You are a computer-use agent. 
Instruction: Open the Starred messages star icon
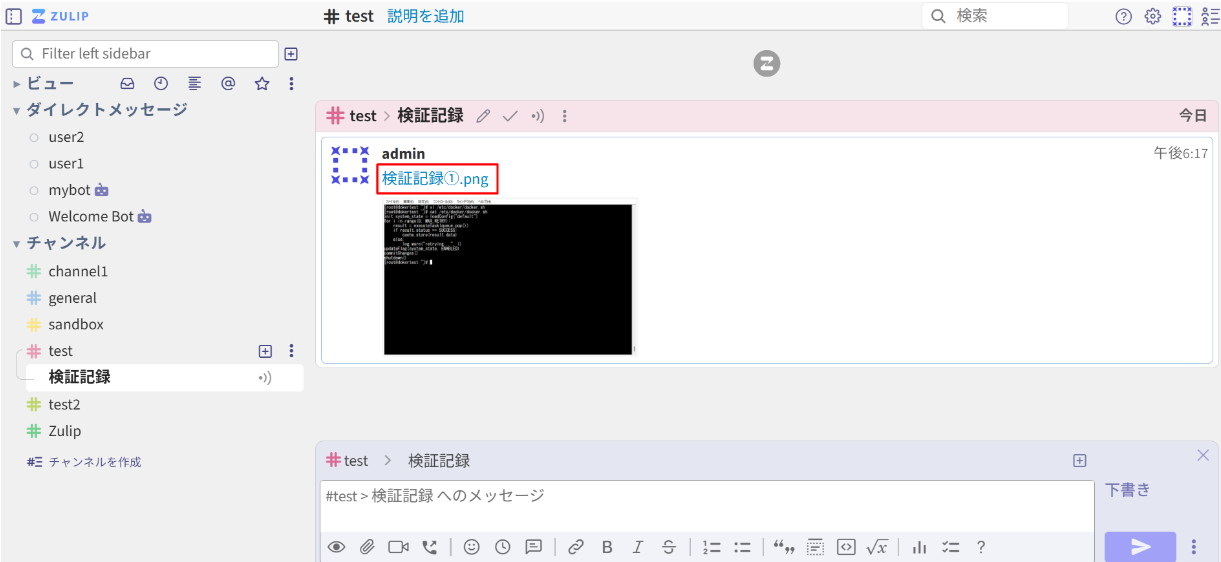coord(262,84)
